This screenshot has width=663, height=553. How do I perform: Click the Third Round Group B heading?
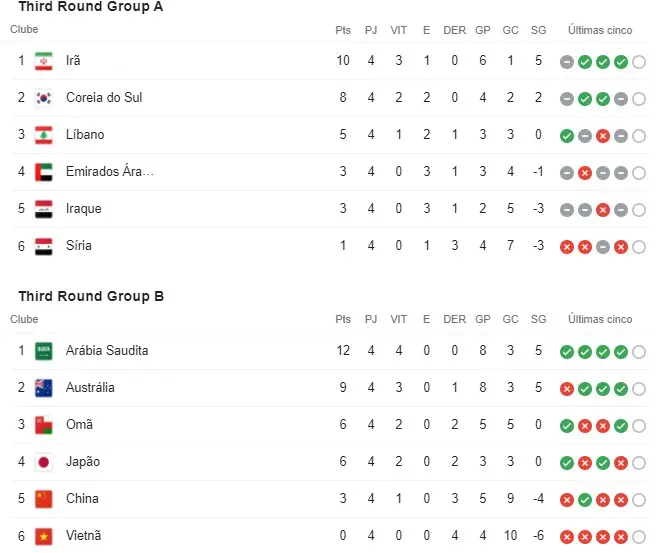[x=91, y=296]
